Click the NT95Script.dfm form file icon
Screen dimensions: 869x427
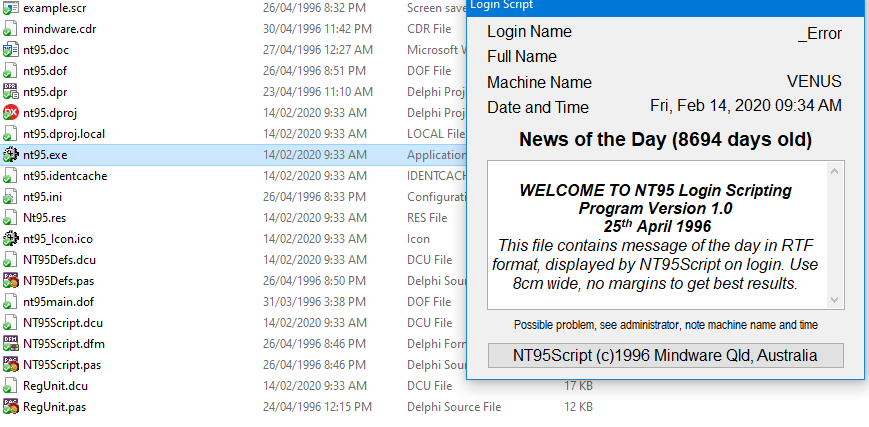pyautogui.click(x=11, y=344)
